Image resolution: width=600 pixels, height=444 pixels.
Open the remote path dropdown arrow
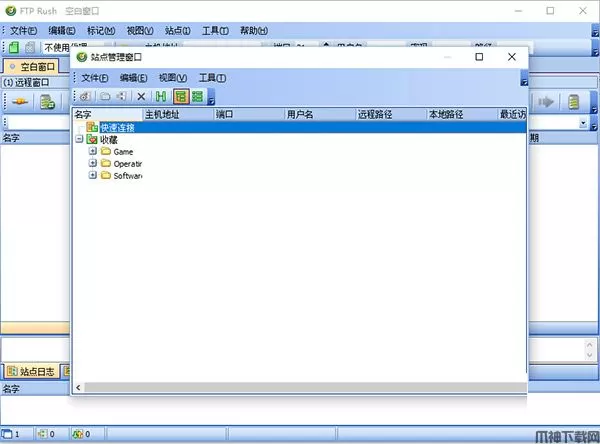coord(583,123)
